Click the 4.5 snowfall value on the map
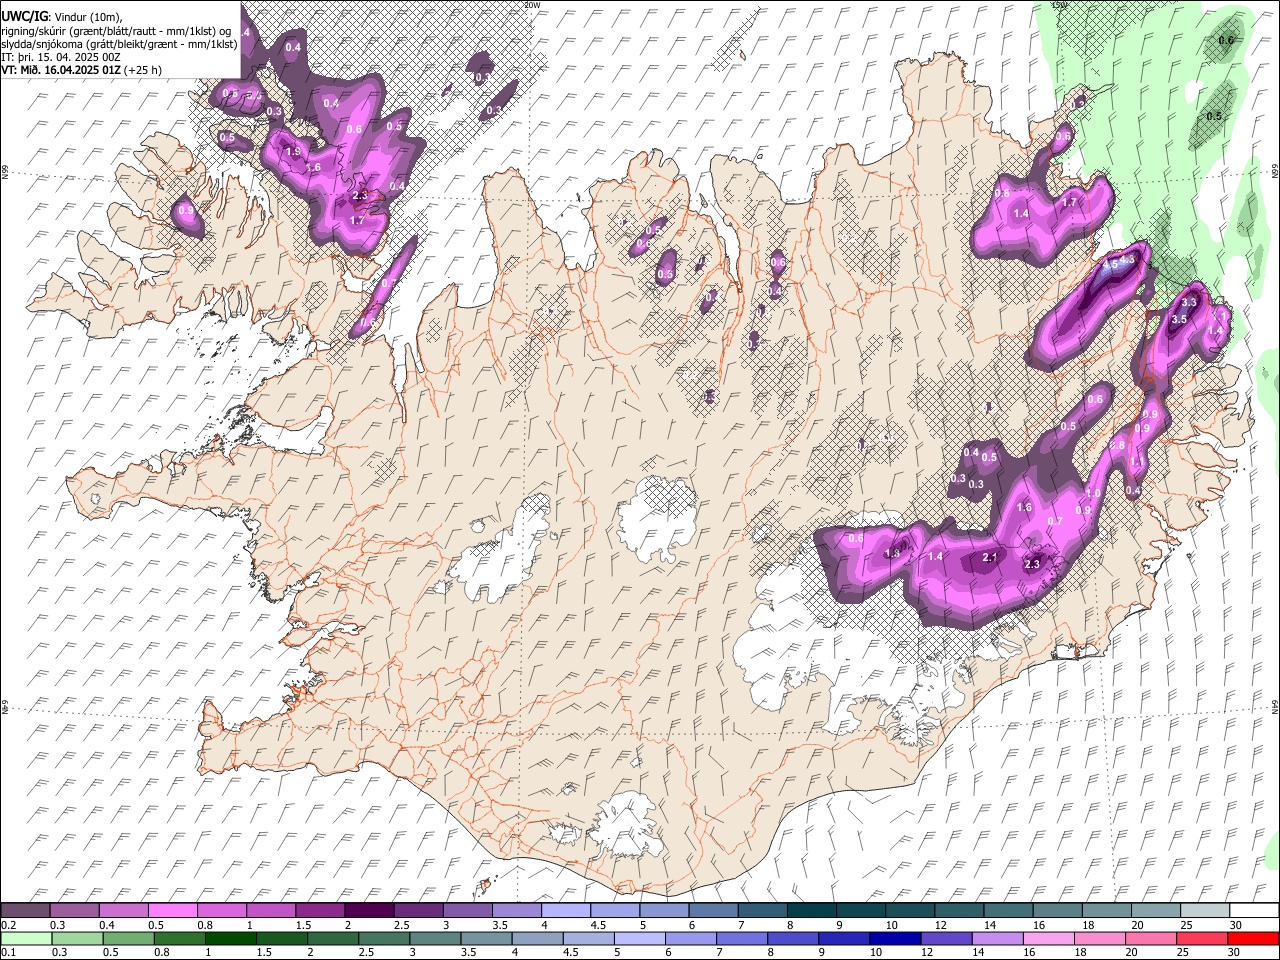This screenshot has height=960, width=1280. 1109,267
